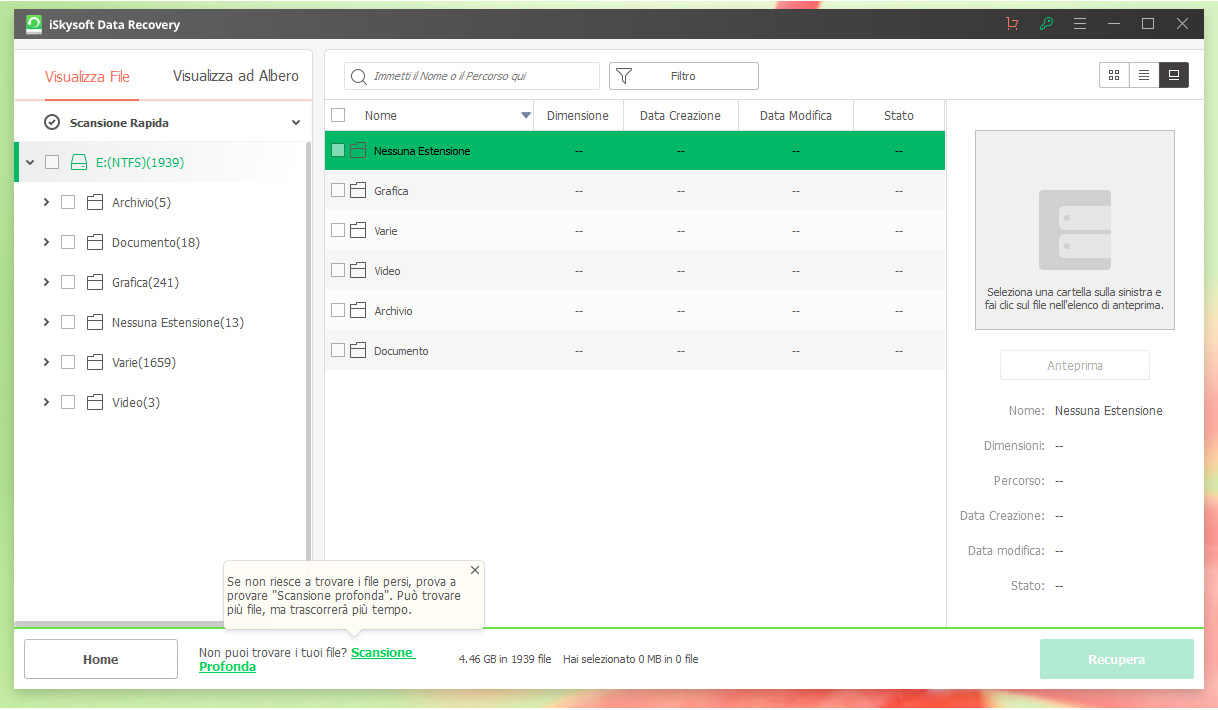This screenshot has width=1218, height=710.
Task: Open the Scansione Profonda link
Action: click(x=381, y=653)
